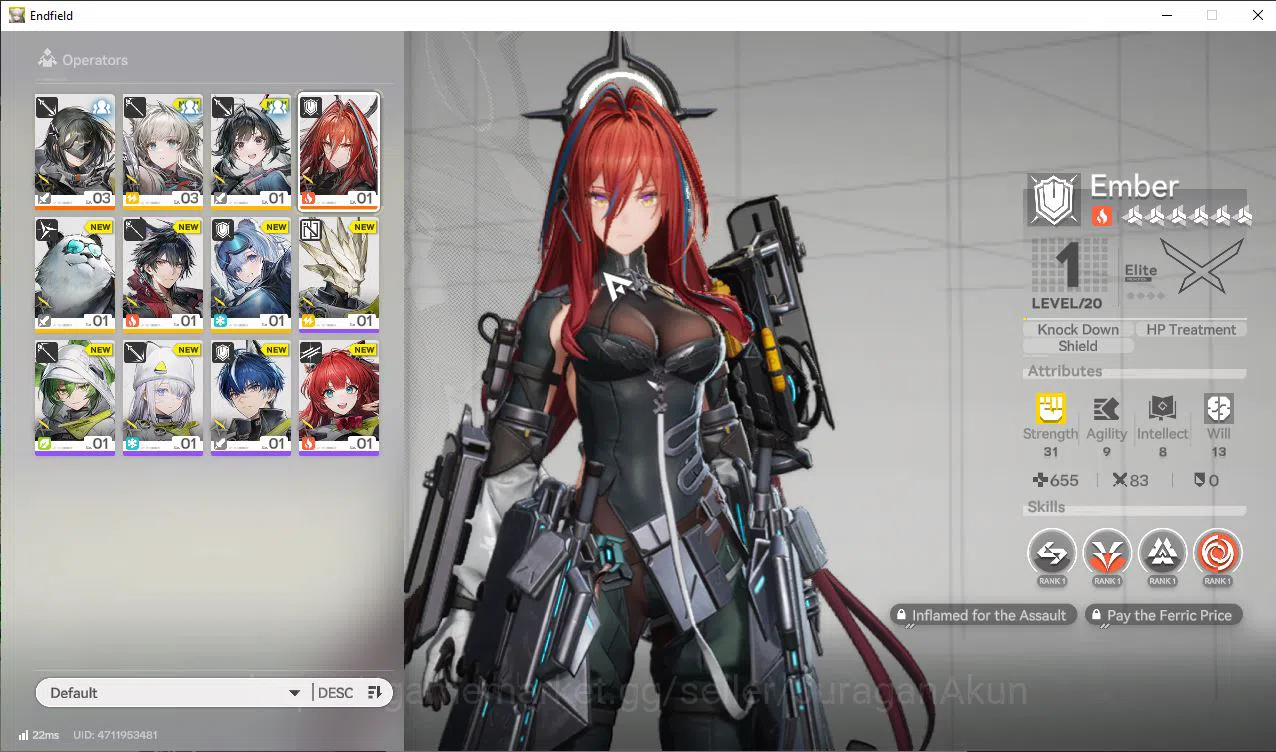Click the locked Inflamed for the Assault talent
The image size is (1276, 752).
pyautogui.click(x=984, y=615)
